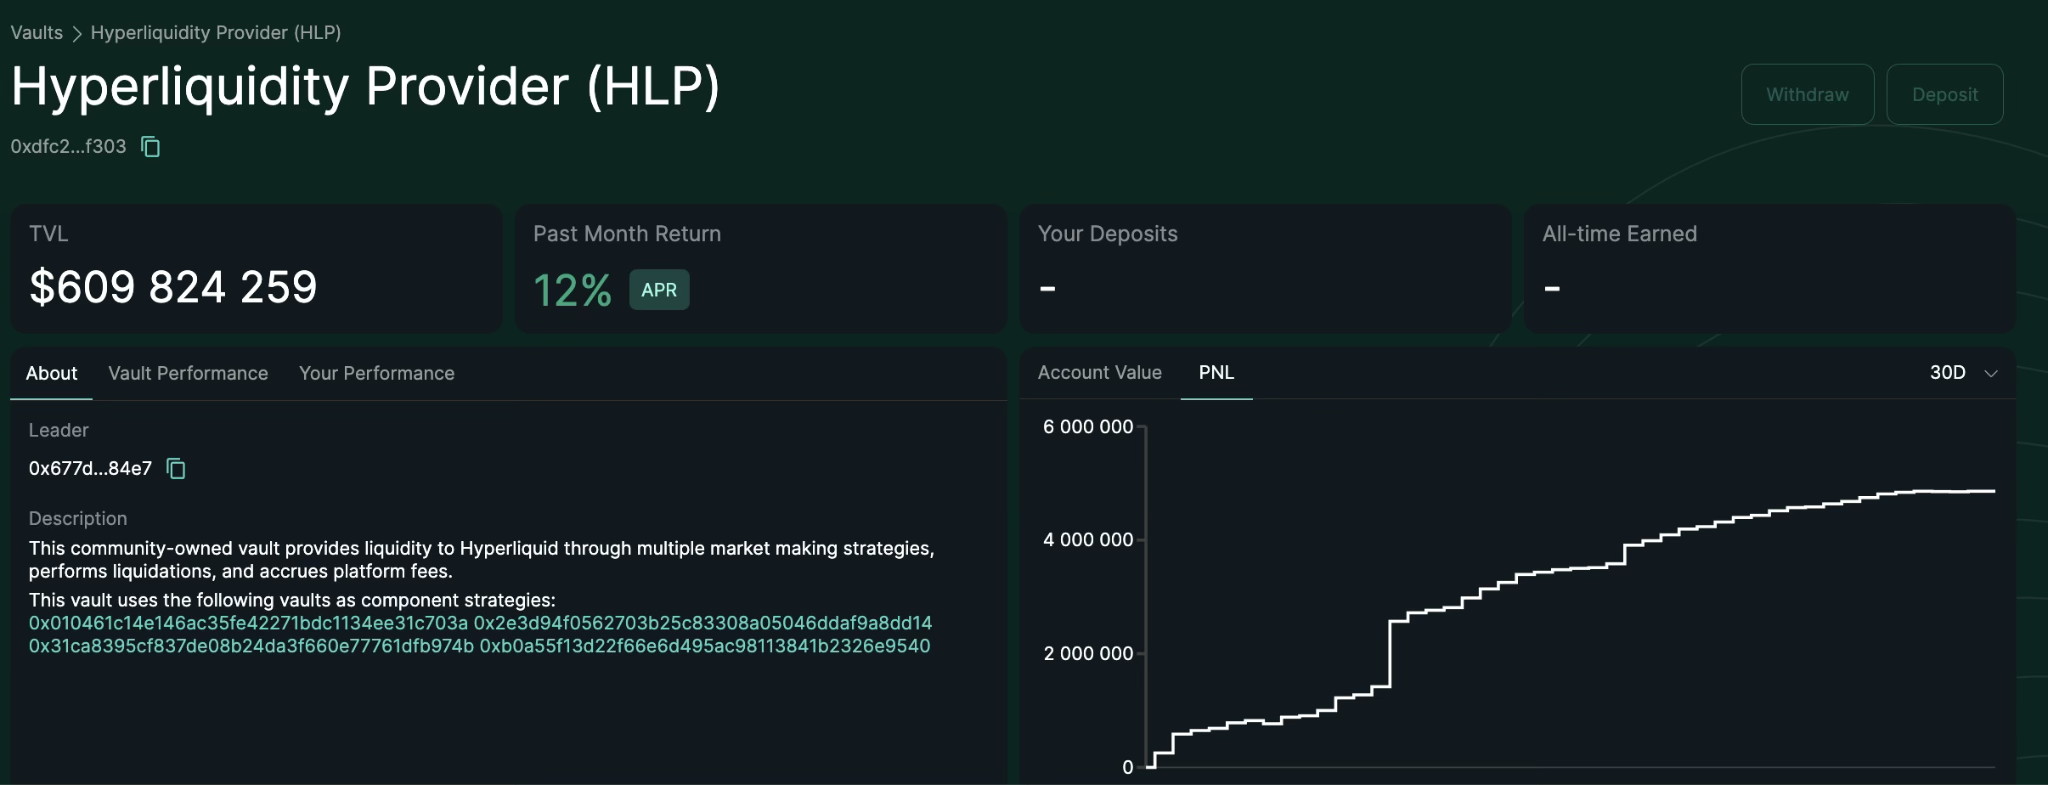
Task: Copy the vault address 0xdfc2...f303
Action: (151, 147)
